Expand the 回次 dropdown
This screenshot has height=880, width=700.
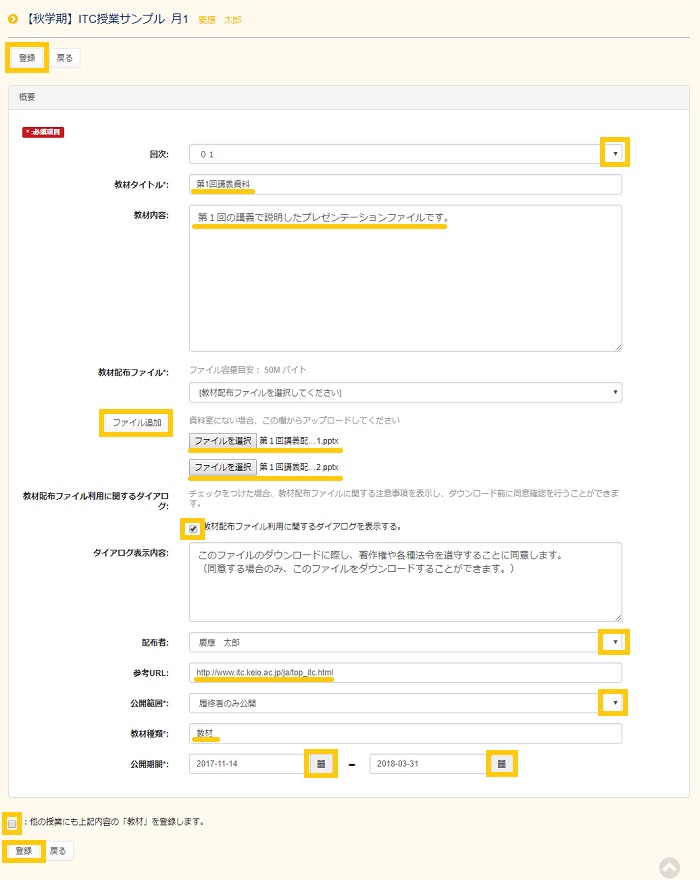pyautogui.click(x=614, y=153)
